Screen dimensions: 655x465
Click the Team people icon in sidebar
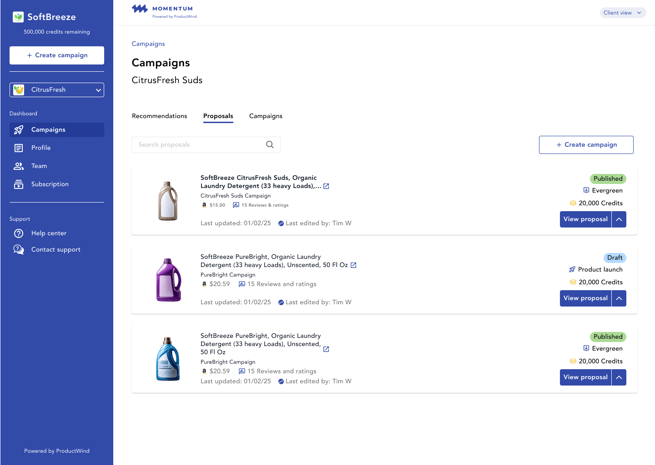click(x=18, y=166)
